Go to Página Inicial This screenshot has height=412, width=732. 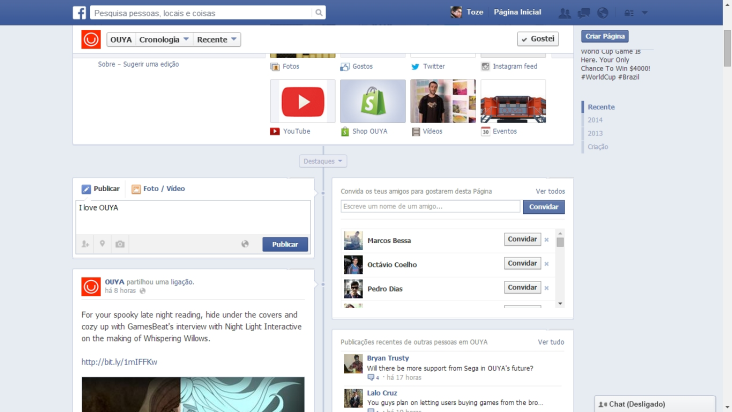[x=517, y=13]
